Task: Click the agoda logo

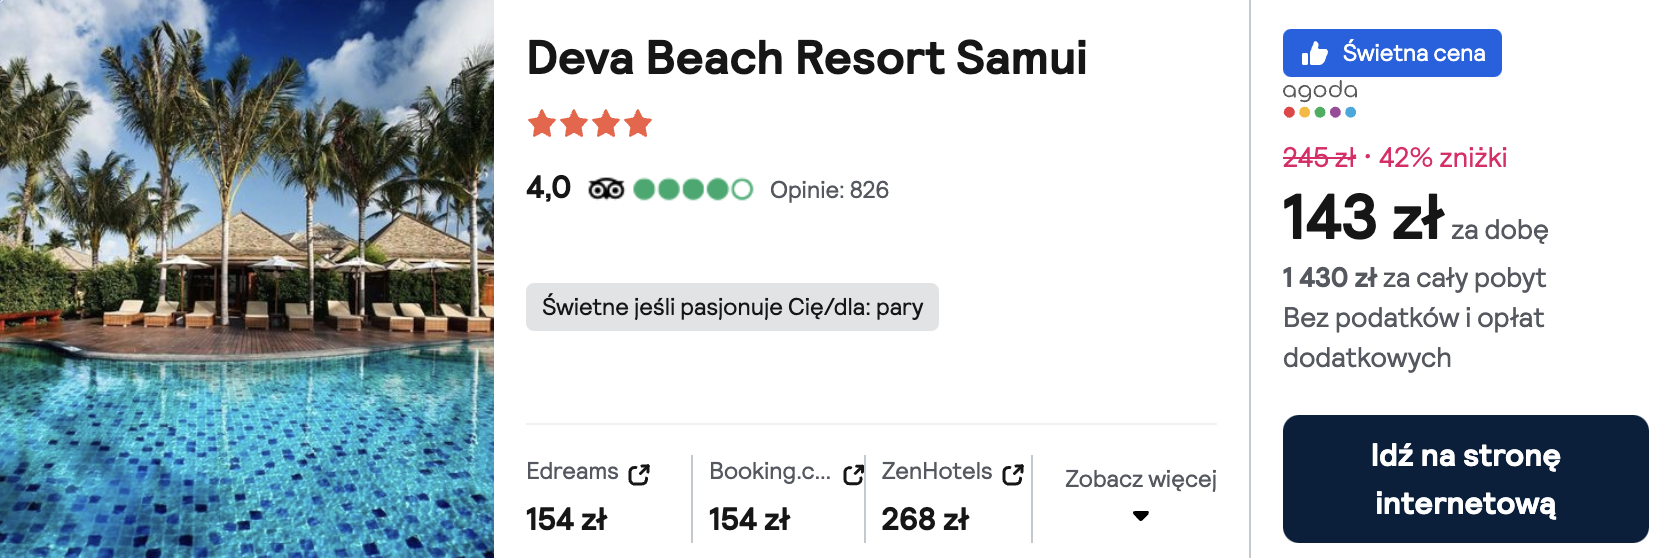Action: [x=1320, y=98]
